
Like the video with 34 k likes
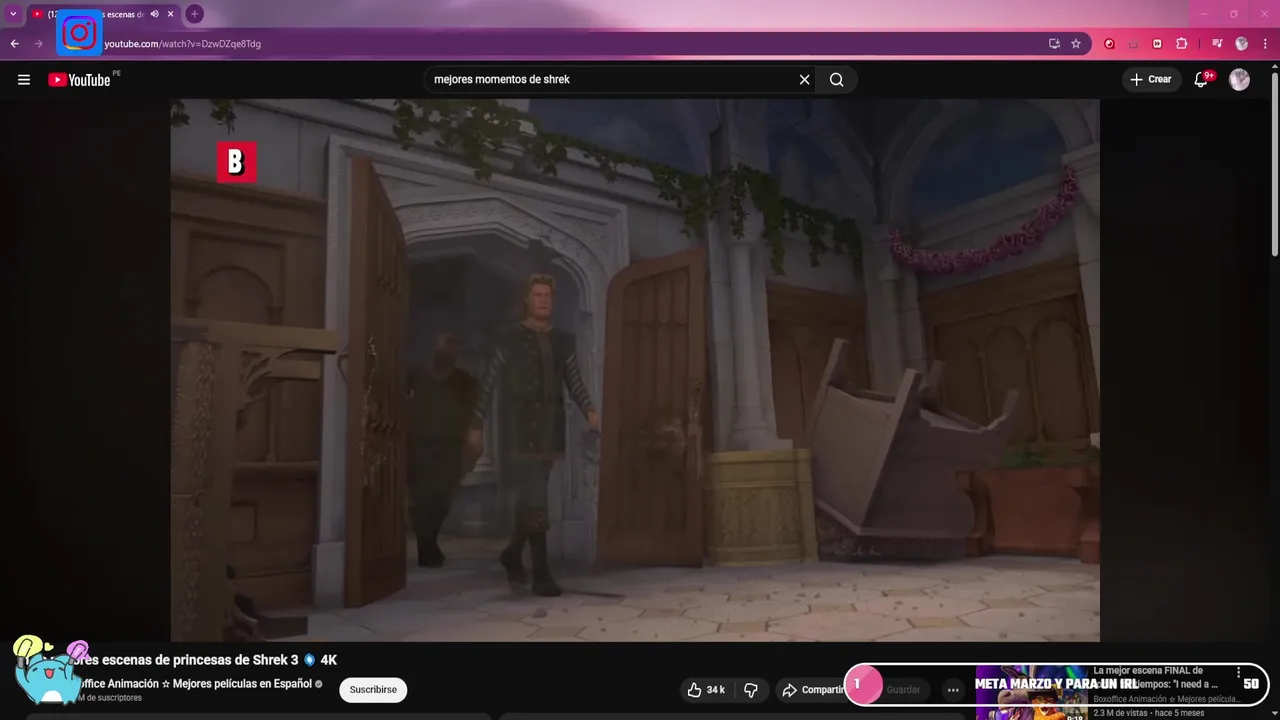click(706, 690)
